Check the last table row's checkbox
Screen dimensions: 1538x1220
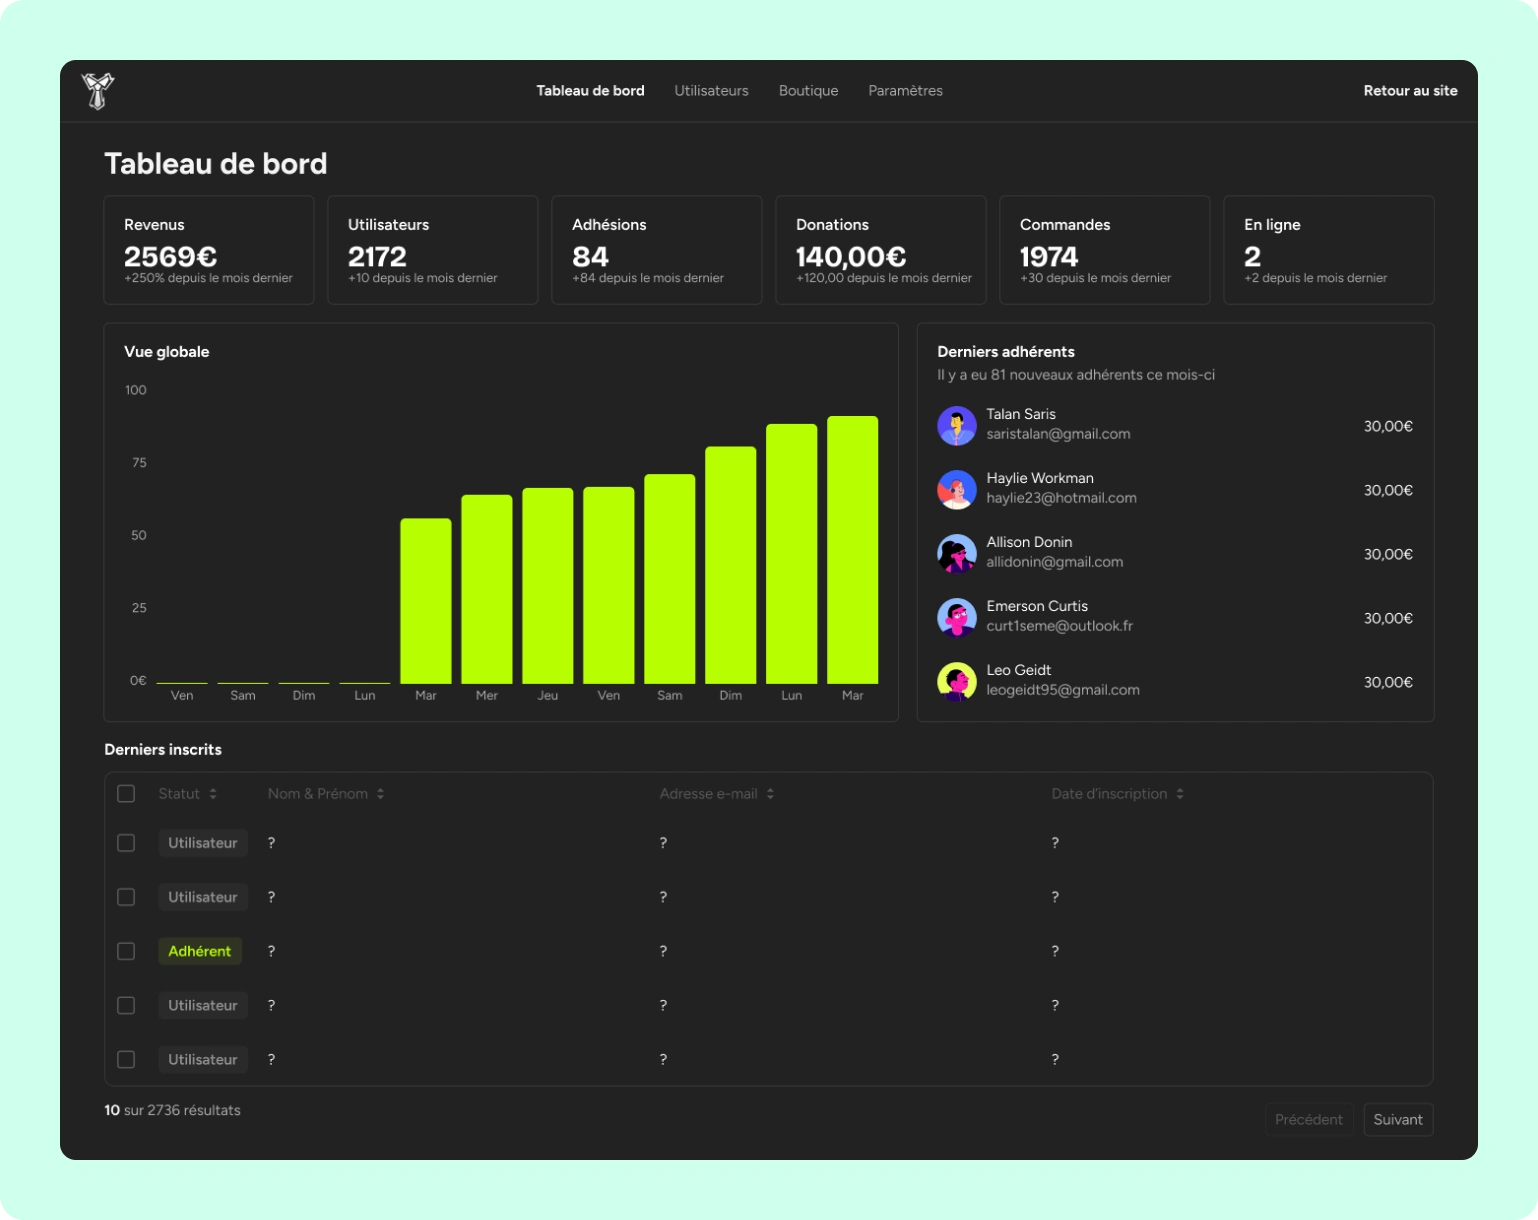point(126,1059)
